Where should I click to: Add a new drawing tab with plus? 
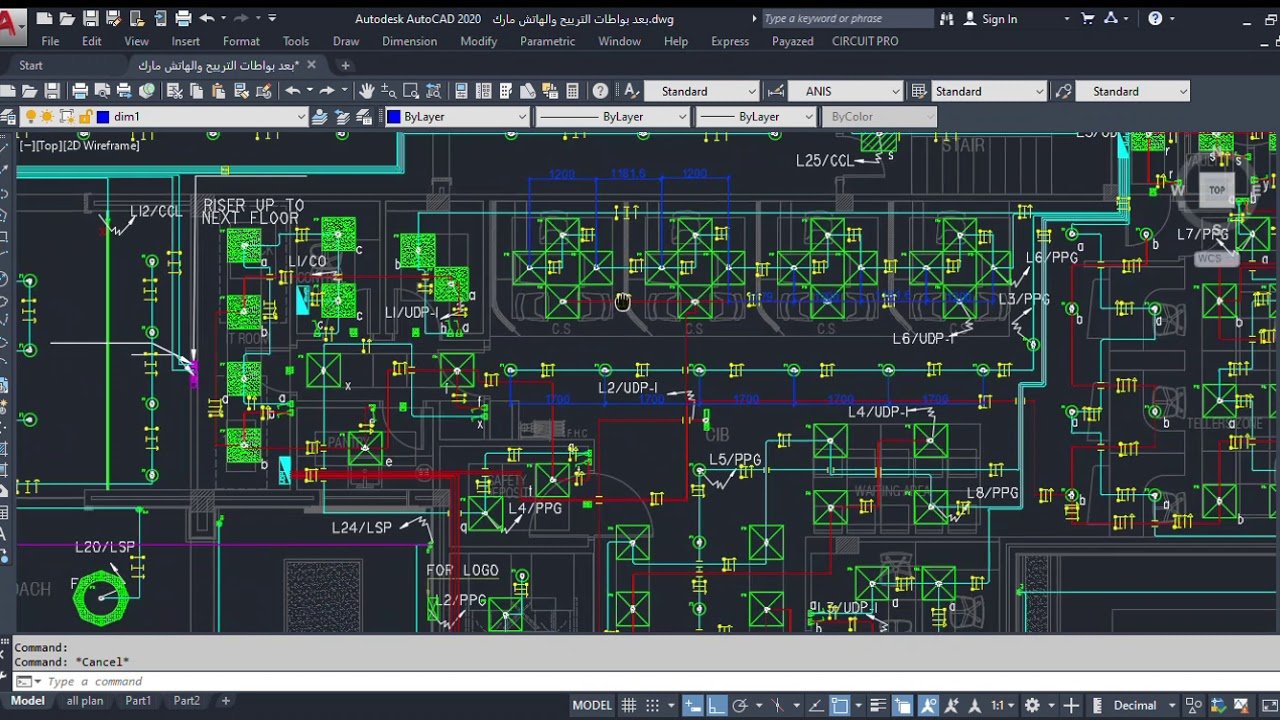[345, 65]
